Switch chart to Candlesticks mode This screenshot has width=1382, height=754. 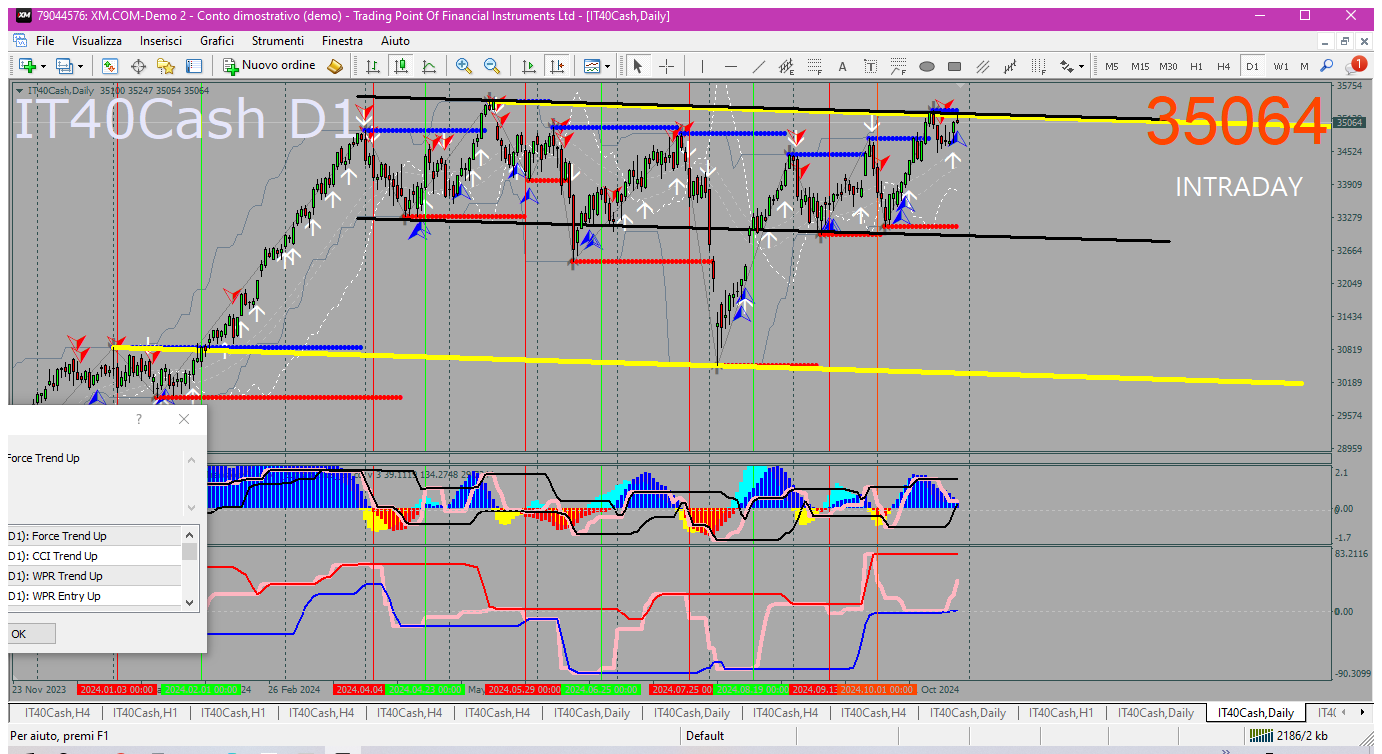(x=401, y=66)
